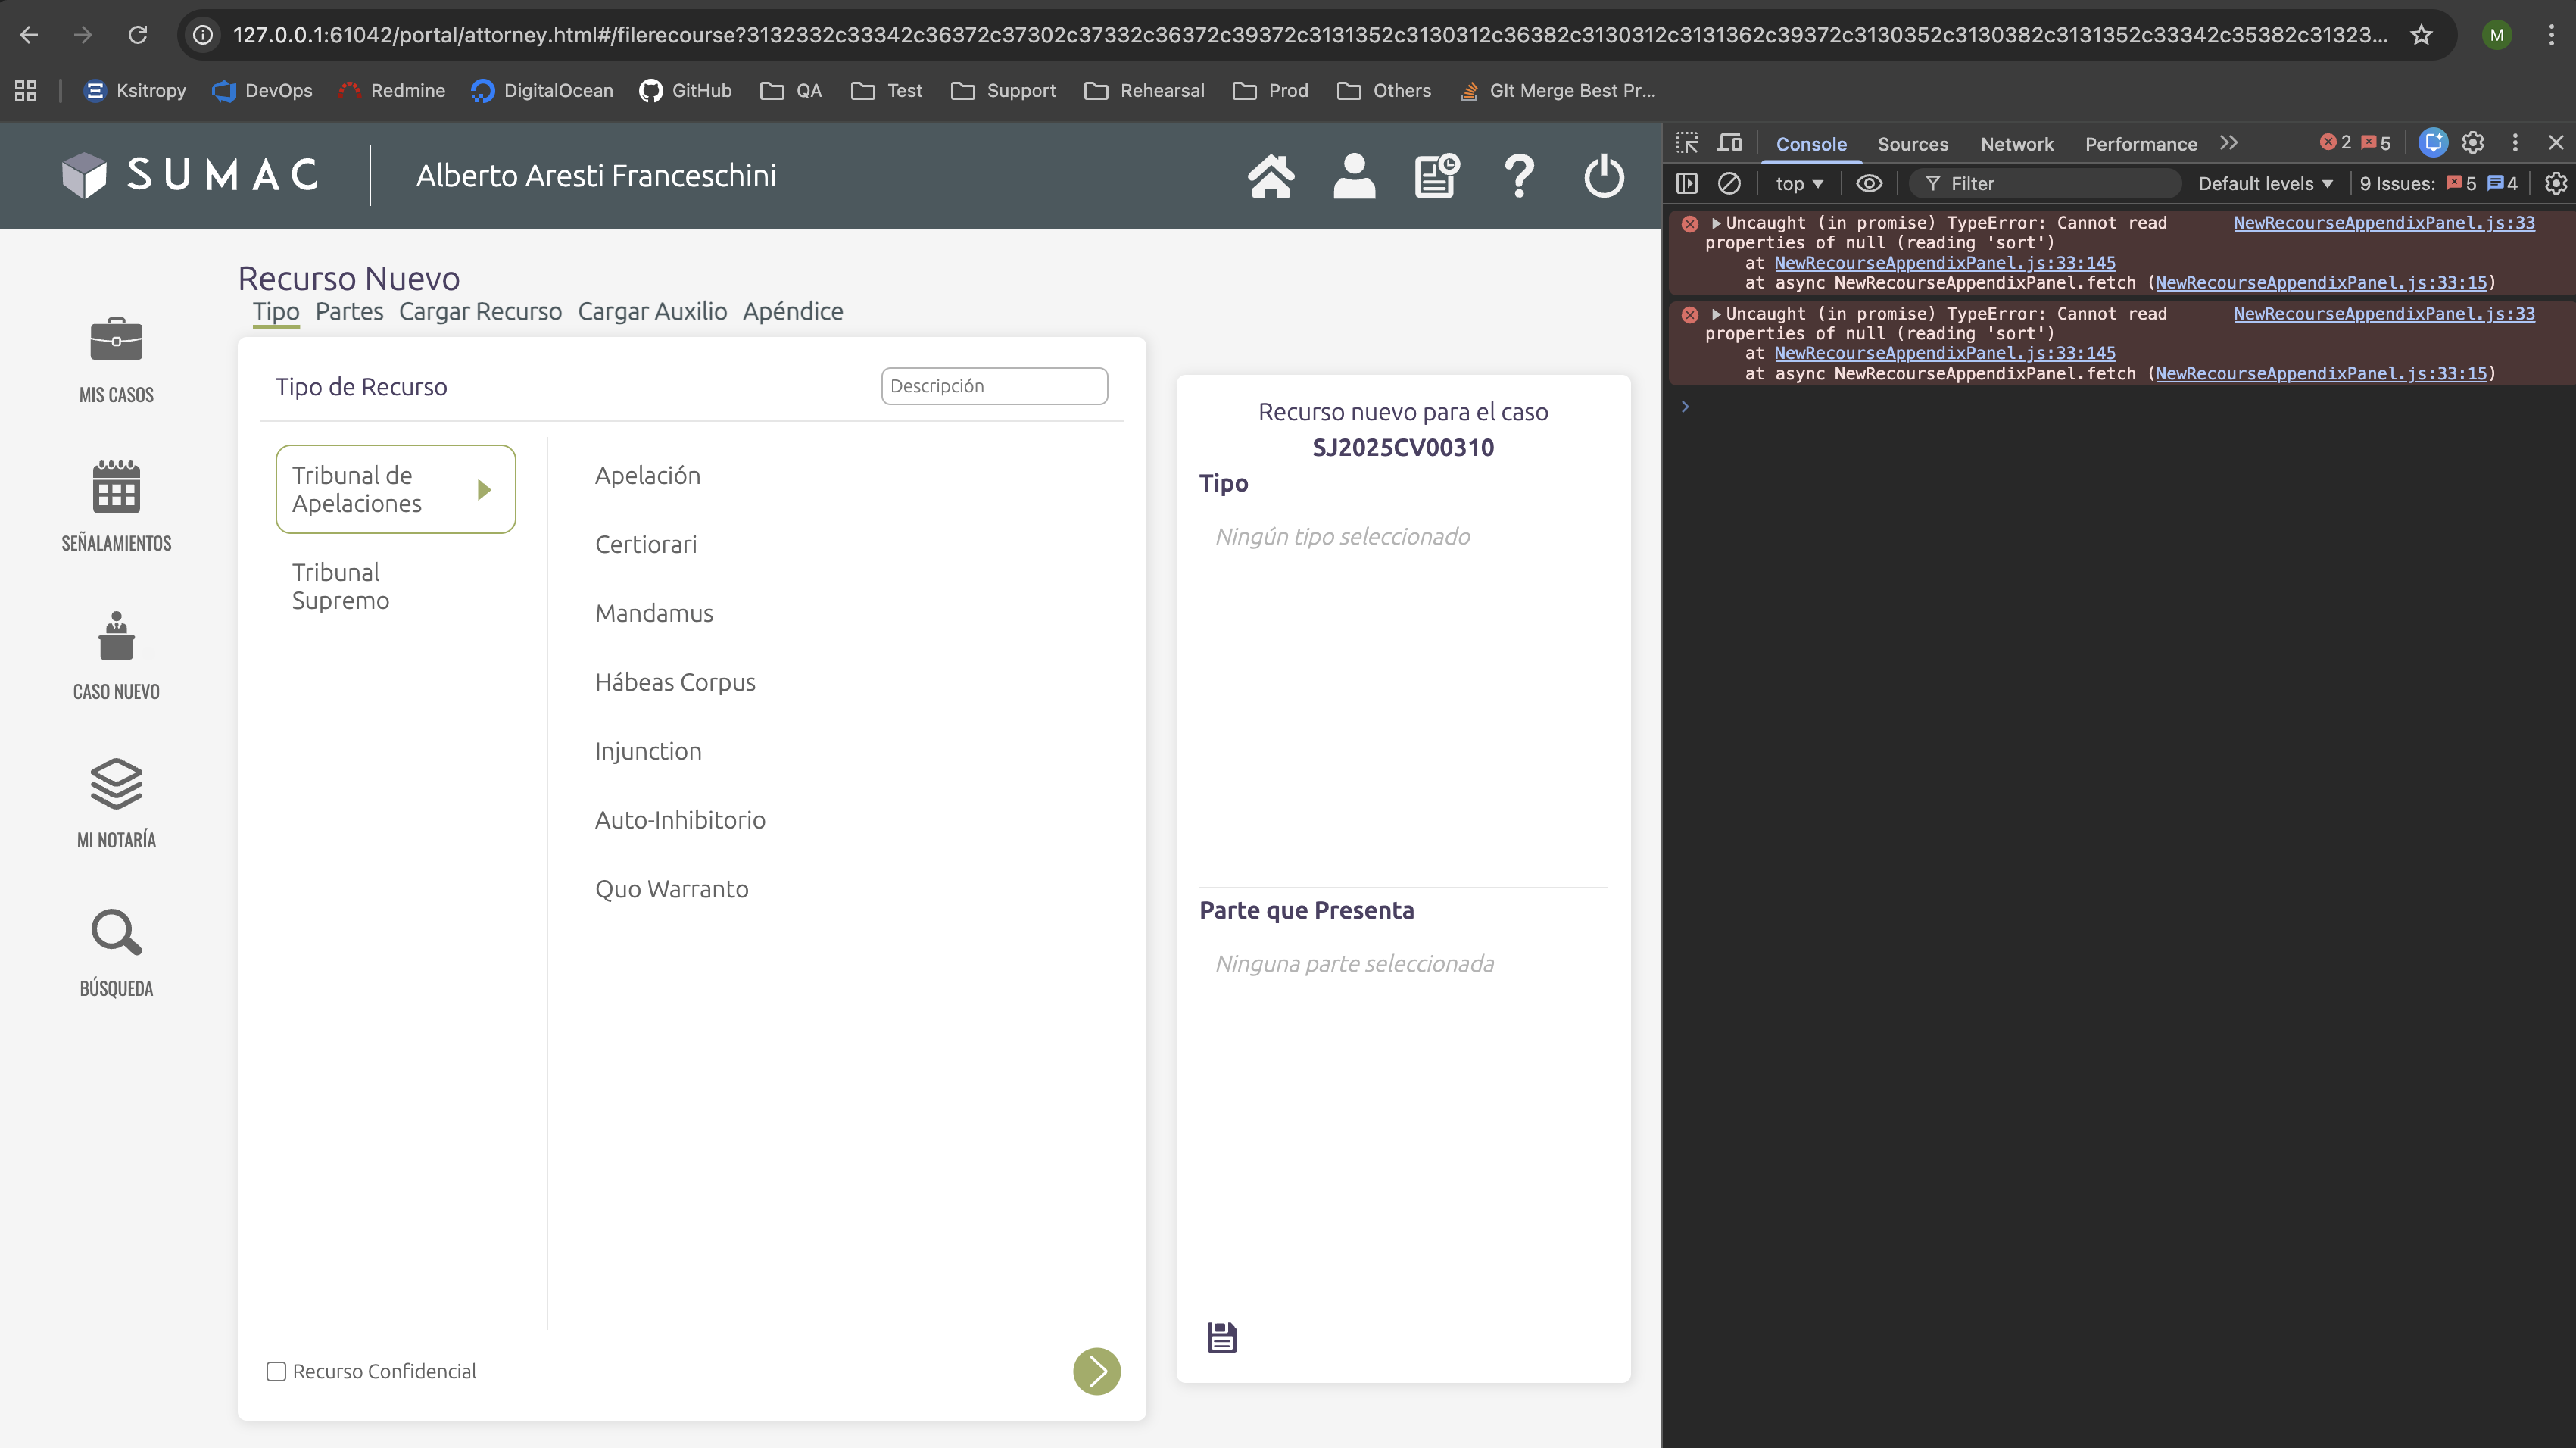Viewport: 2576px width, 1448px height.
Task: Enable the Recurso Confidencial checkbox
Action: click(276, 1371)
